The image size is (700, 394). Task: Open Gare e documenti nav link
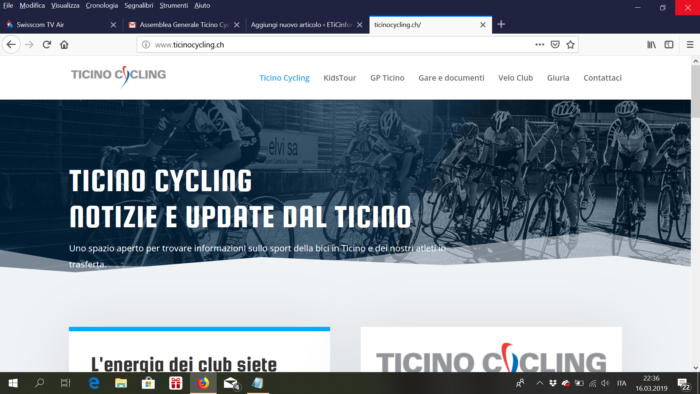pyautogui.click(x=451, y=78)
